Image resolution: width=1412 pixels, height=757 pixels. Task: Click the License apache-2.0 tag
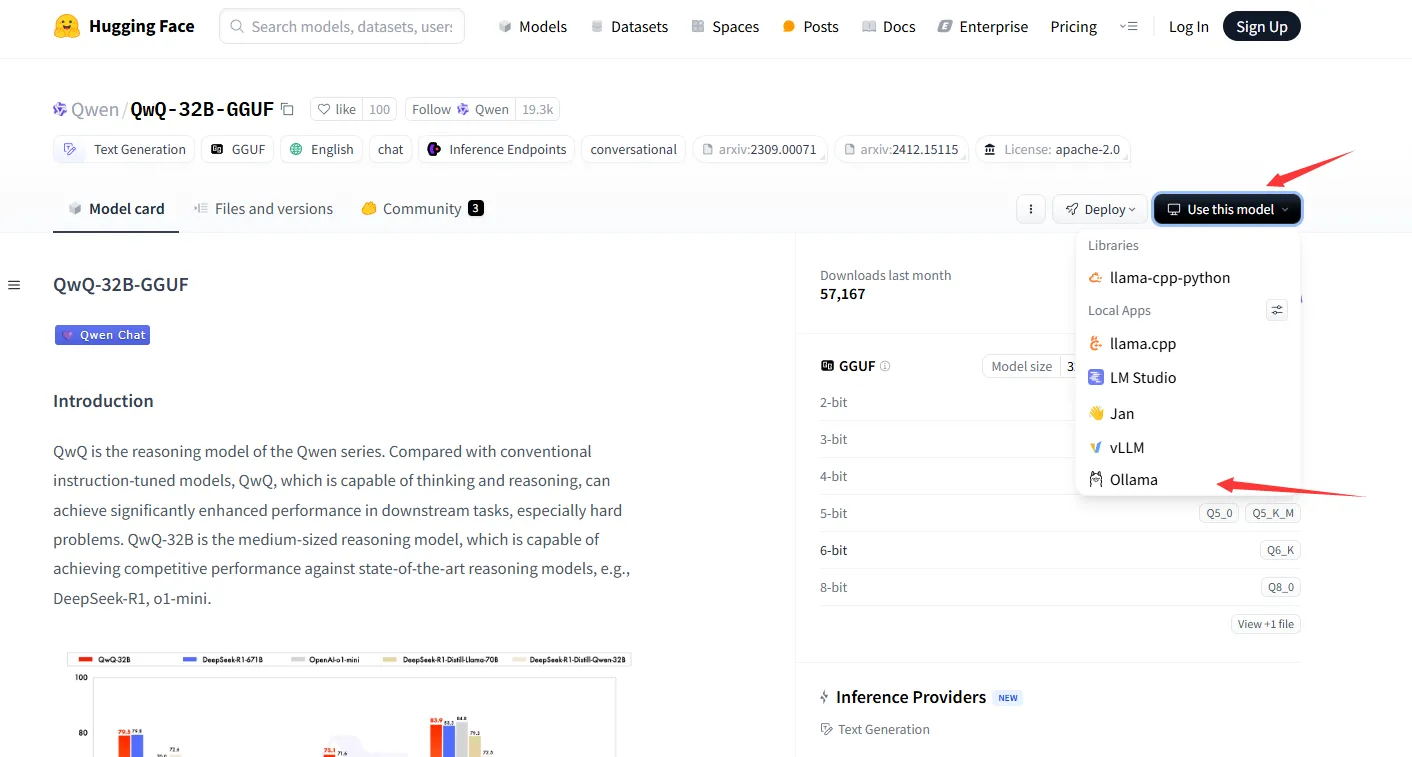pyautogui.click(x=1053, y=149)
